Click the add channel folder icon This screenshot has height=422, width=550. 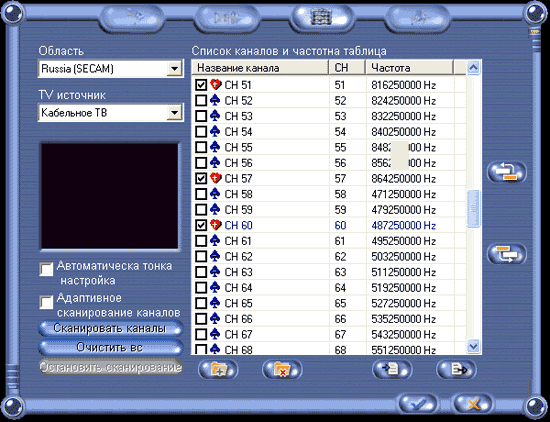click(218, 369)
